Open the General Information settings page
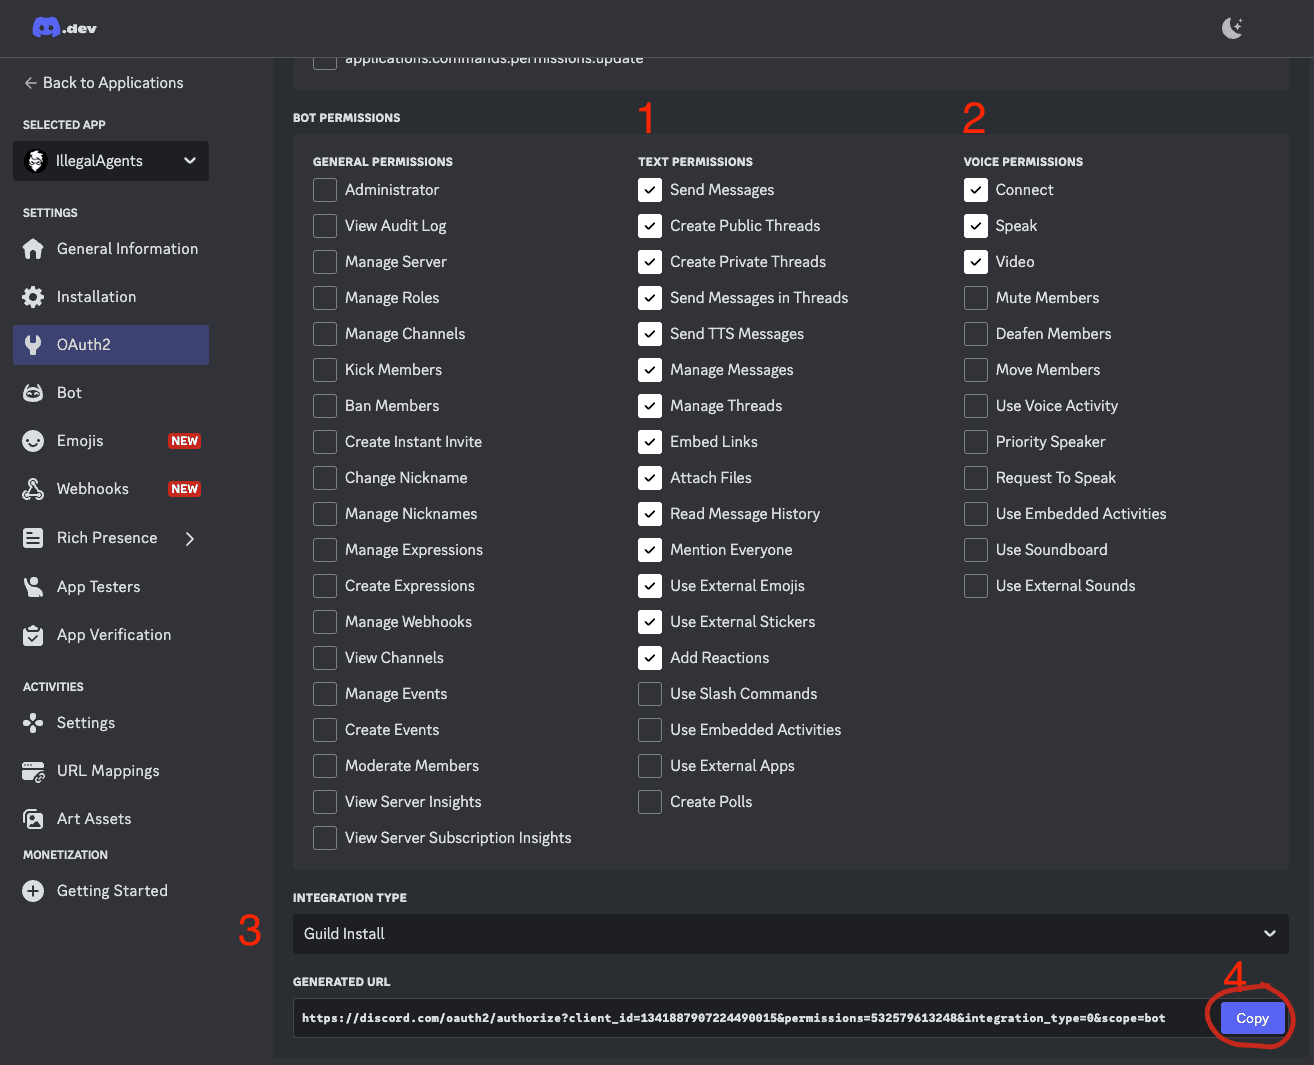Screen dimensions: 1314x1065 point(111,249)
